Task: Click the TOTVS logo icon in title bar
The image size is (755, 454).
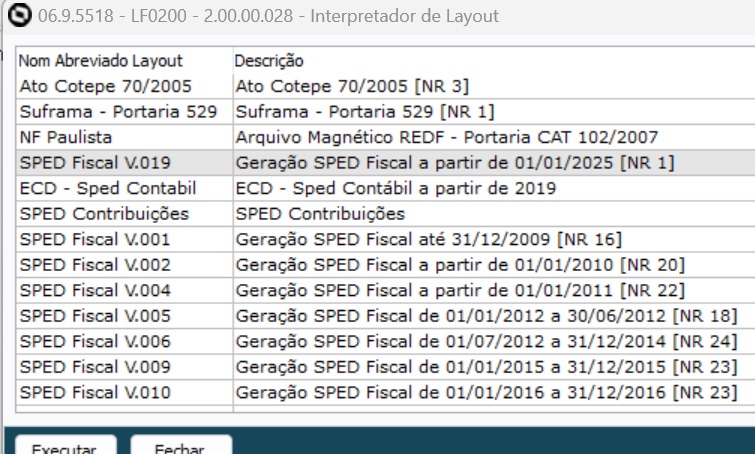Action: pyautogui.click(x=19, y=15)
